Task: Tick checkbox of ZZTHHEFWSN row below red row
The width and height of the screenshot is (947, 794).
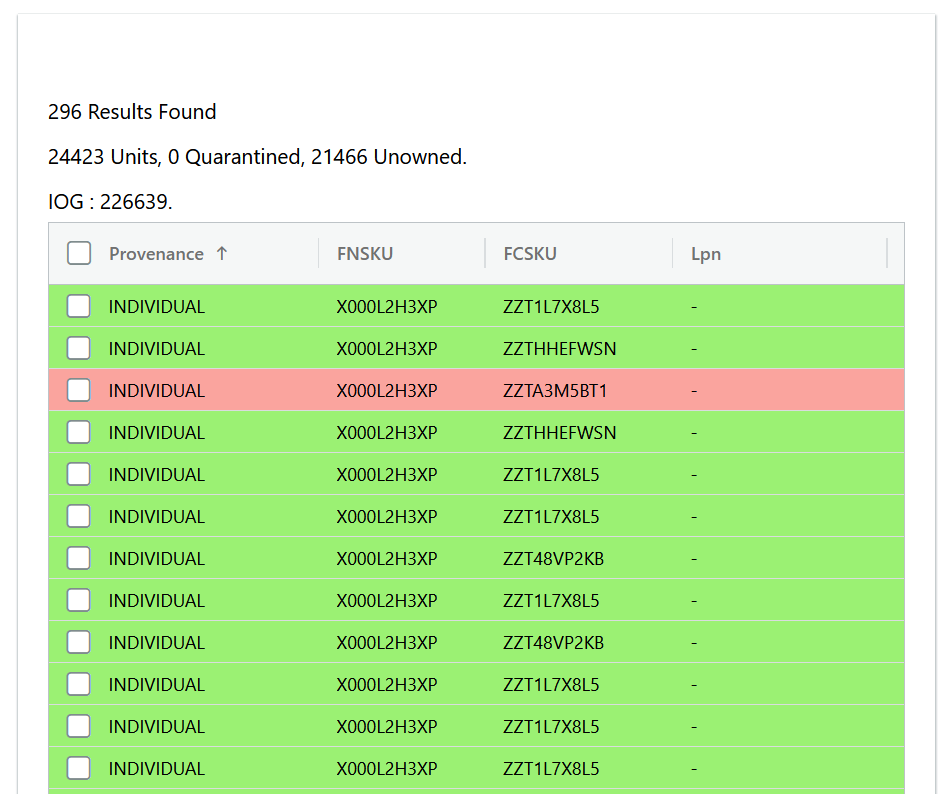Action: coord(79,432)
